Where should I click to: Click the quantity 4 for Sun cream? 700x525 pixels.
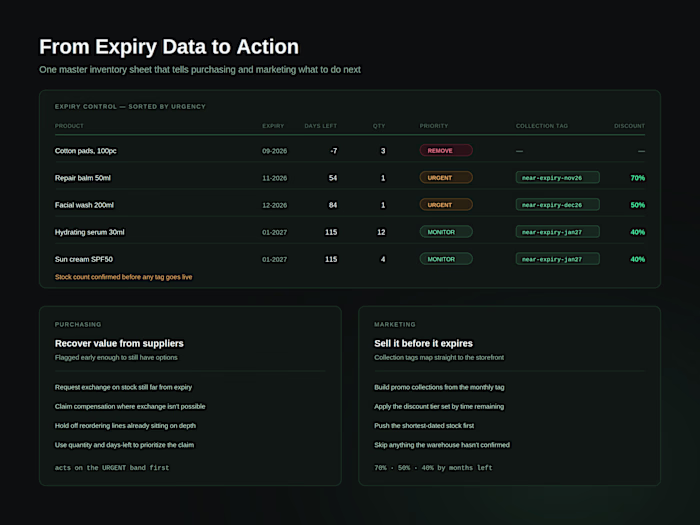pyautogui.click(x=383, y=259)
